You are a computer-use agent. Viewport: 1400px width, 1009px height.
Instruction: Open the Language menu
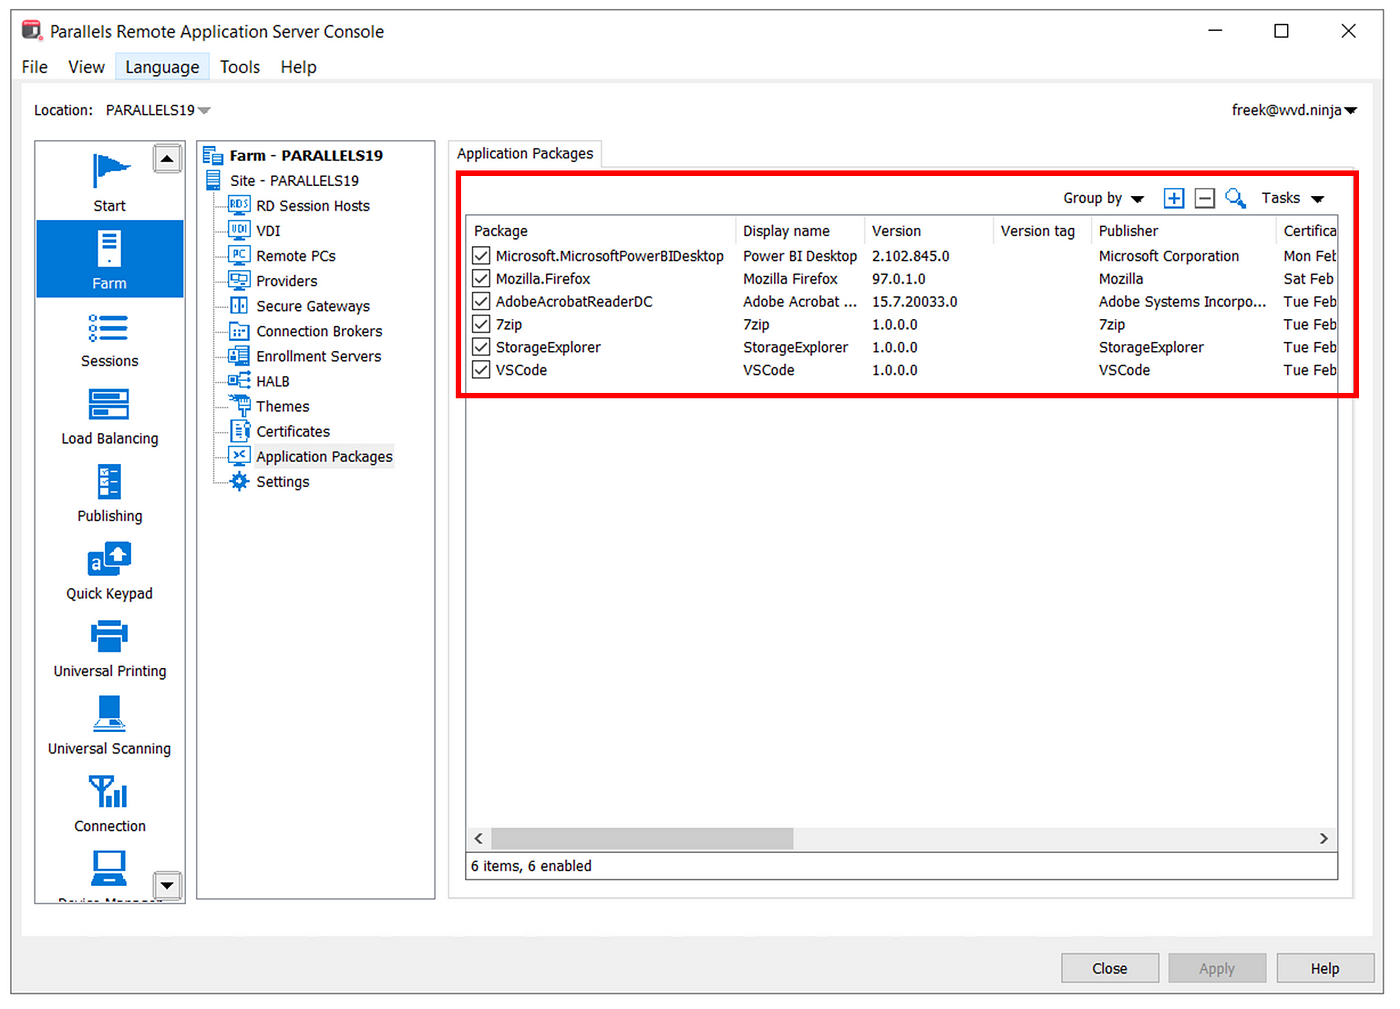[162, 67]
